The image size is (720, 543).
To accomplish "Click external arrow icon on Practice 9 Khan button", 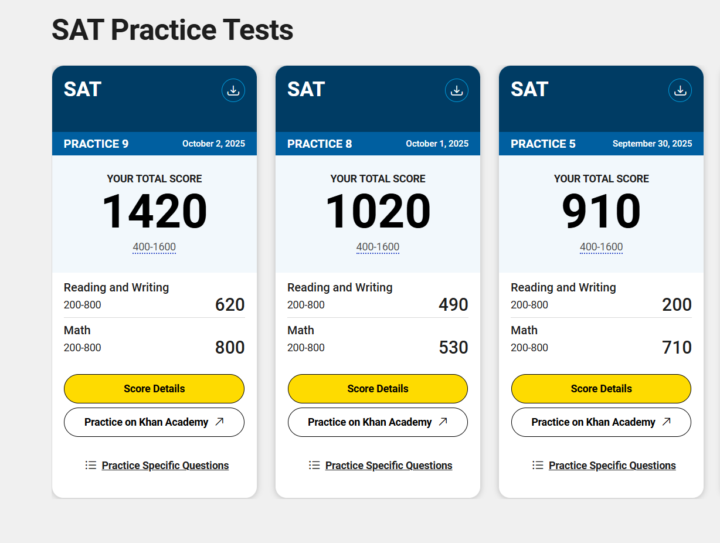I will 220,422.
